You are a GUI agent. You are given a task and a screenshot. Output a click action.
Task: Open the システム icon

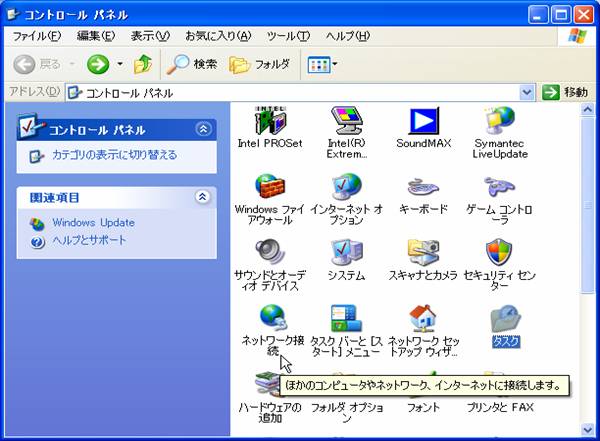[347, 252]
